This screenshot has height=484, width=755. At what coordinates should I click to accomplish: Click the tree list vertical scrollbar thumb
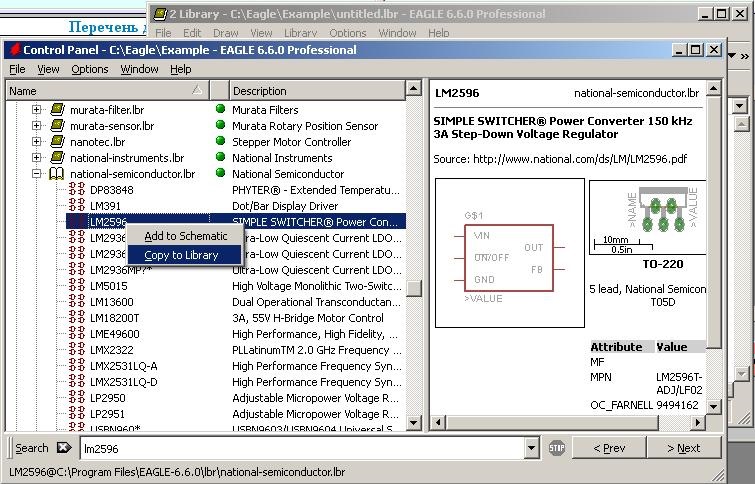[414, 288]
